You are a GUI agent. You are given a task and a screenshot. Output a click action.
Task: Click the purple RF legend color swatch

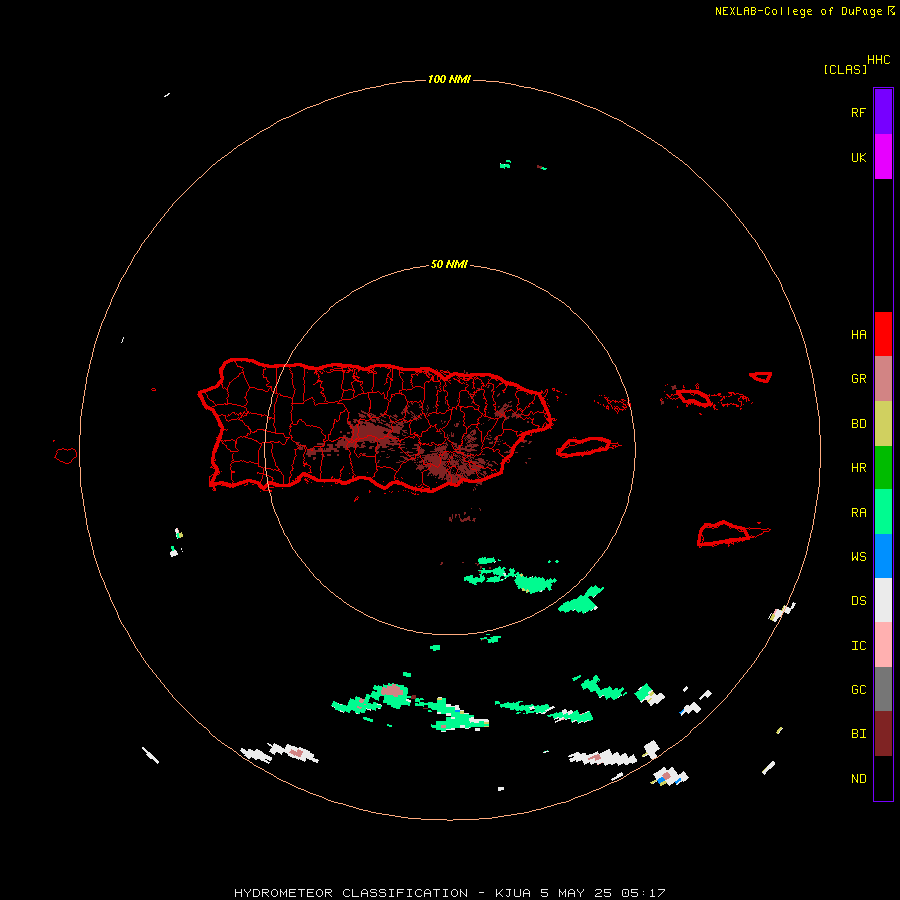pos(883,112)
